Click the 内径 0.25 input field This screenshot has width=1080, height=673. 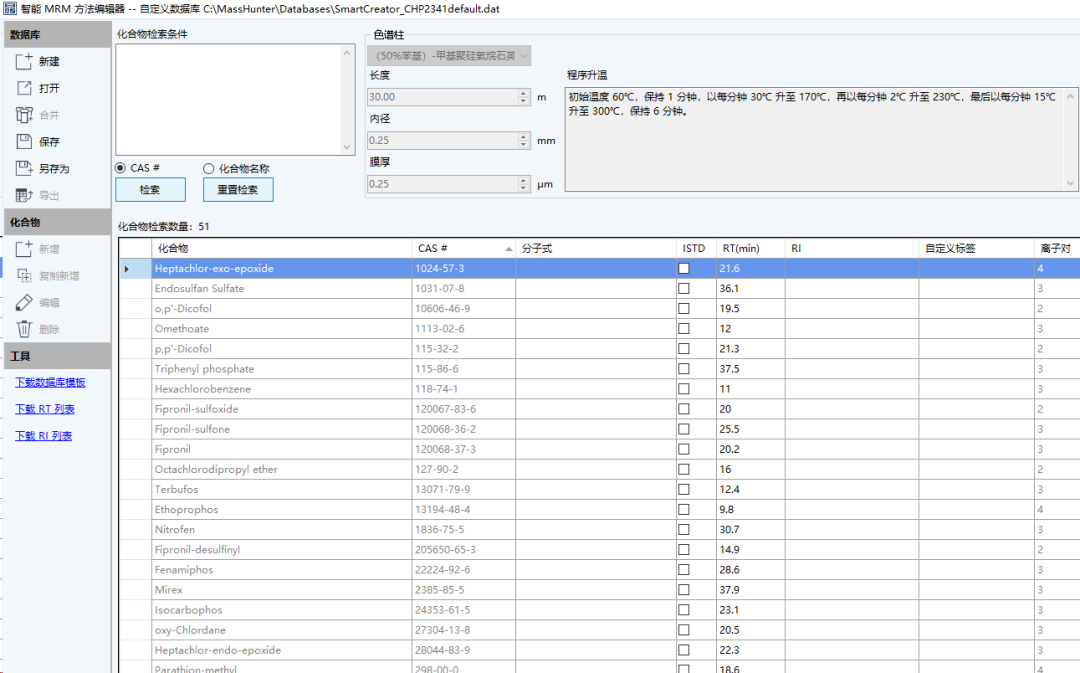443,141
